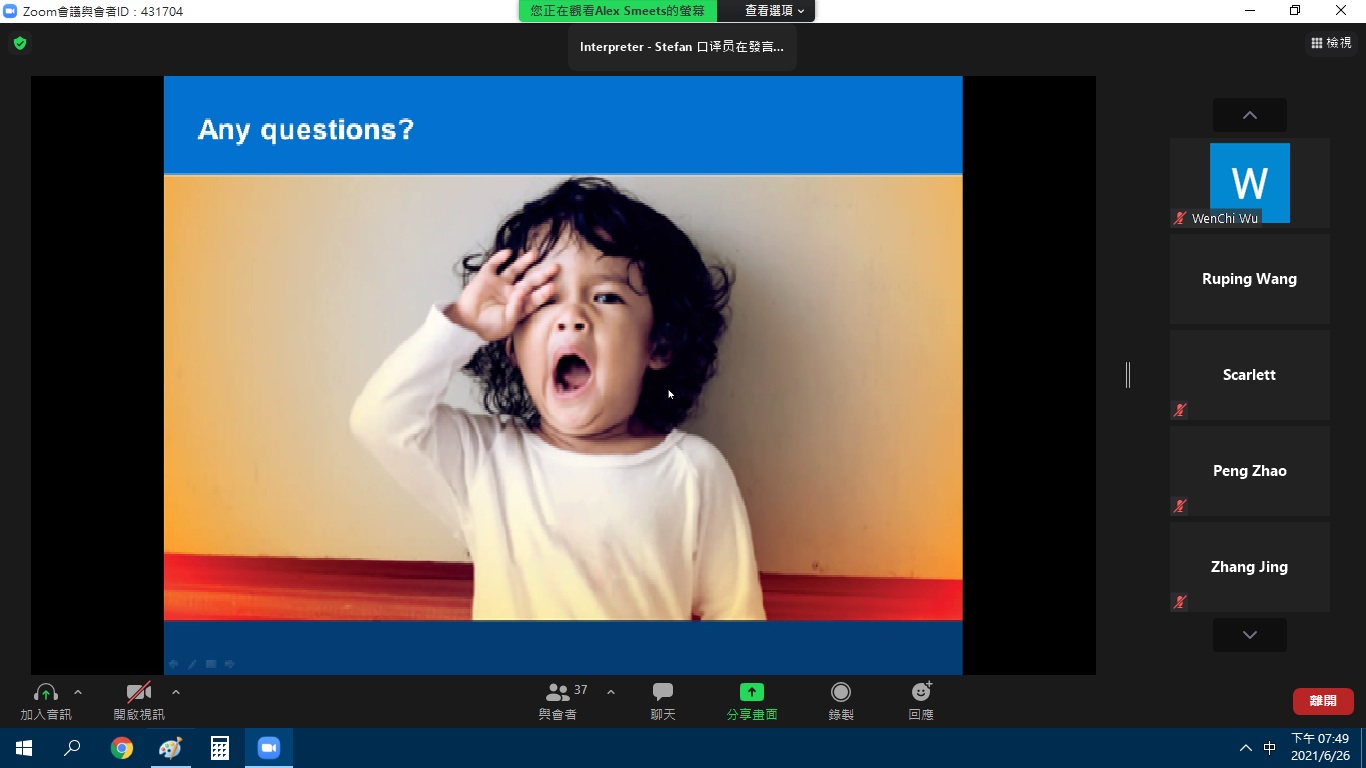Click the panel divider resize handle

[x=1128, y=375]
